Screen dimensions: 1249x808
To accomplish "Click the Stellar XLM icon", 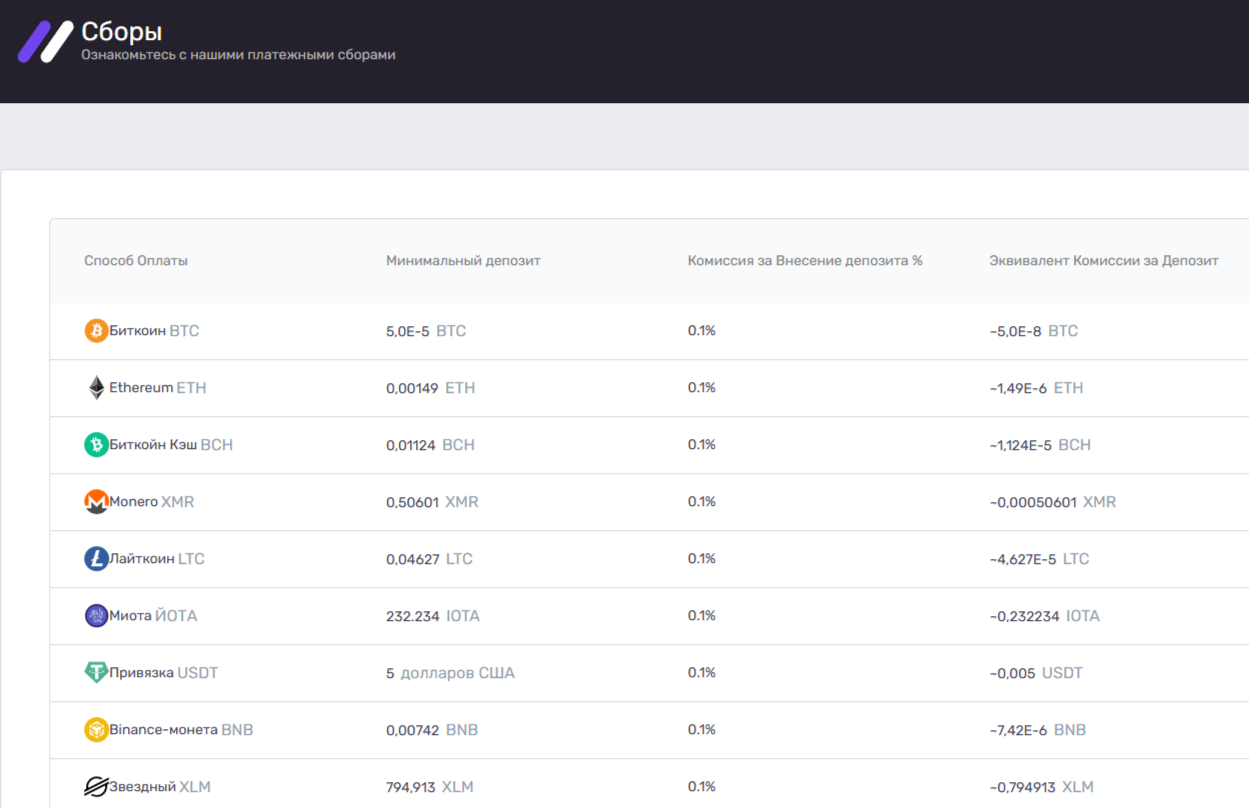I will click(96, 787).
